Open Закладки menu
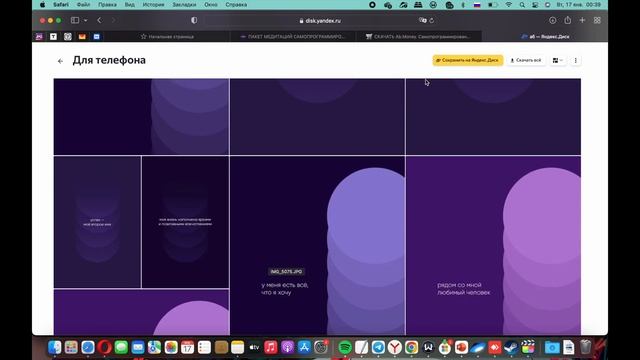This screenshot has height=360, width=640. pos(184,4)
